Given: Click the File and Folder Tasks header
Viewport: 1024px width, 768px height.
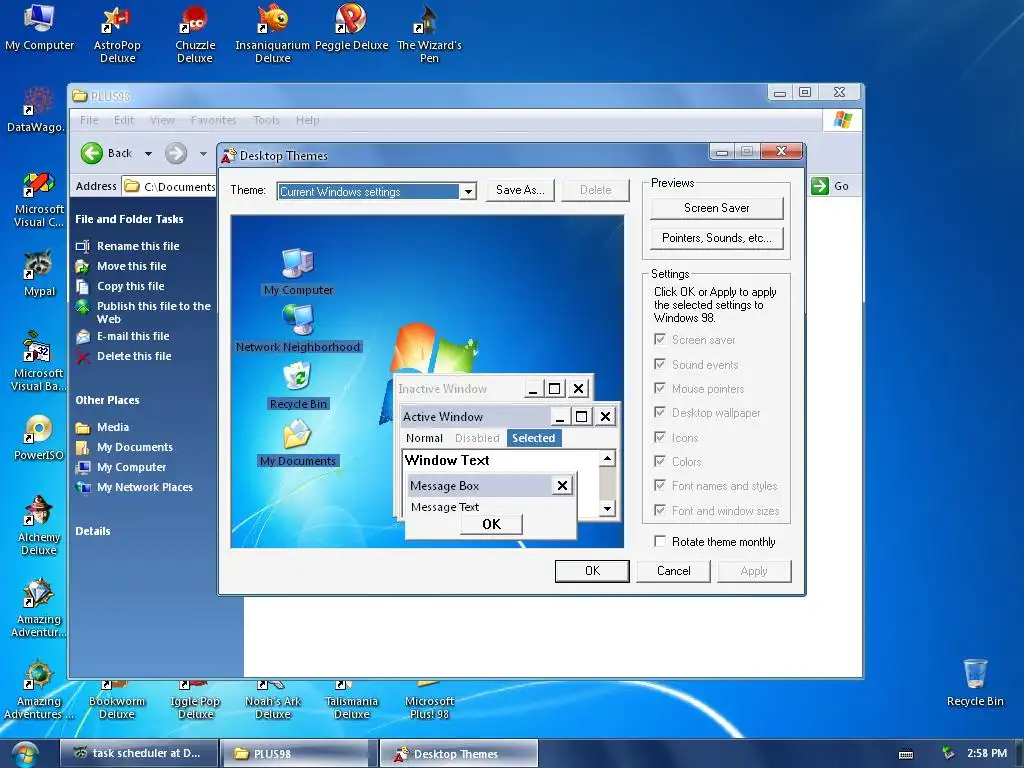Looking at the screenshot, I should (x=129, y=219).
